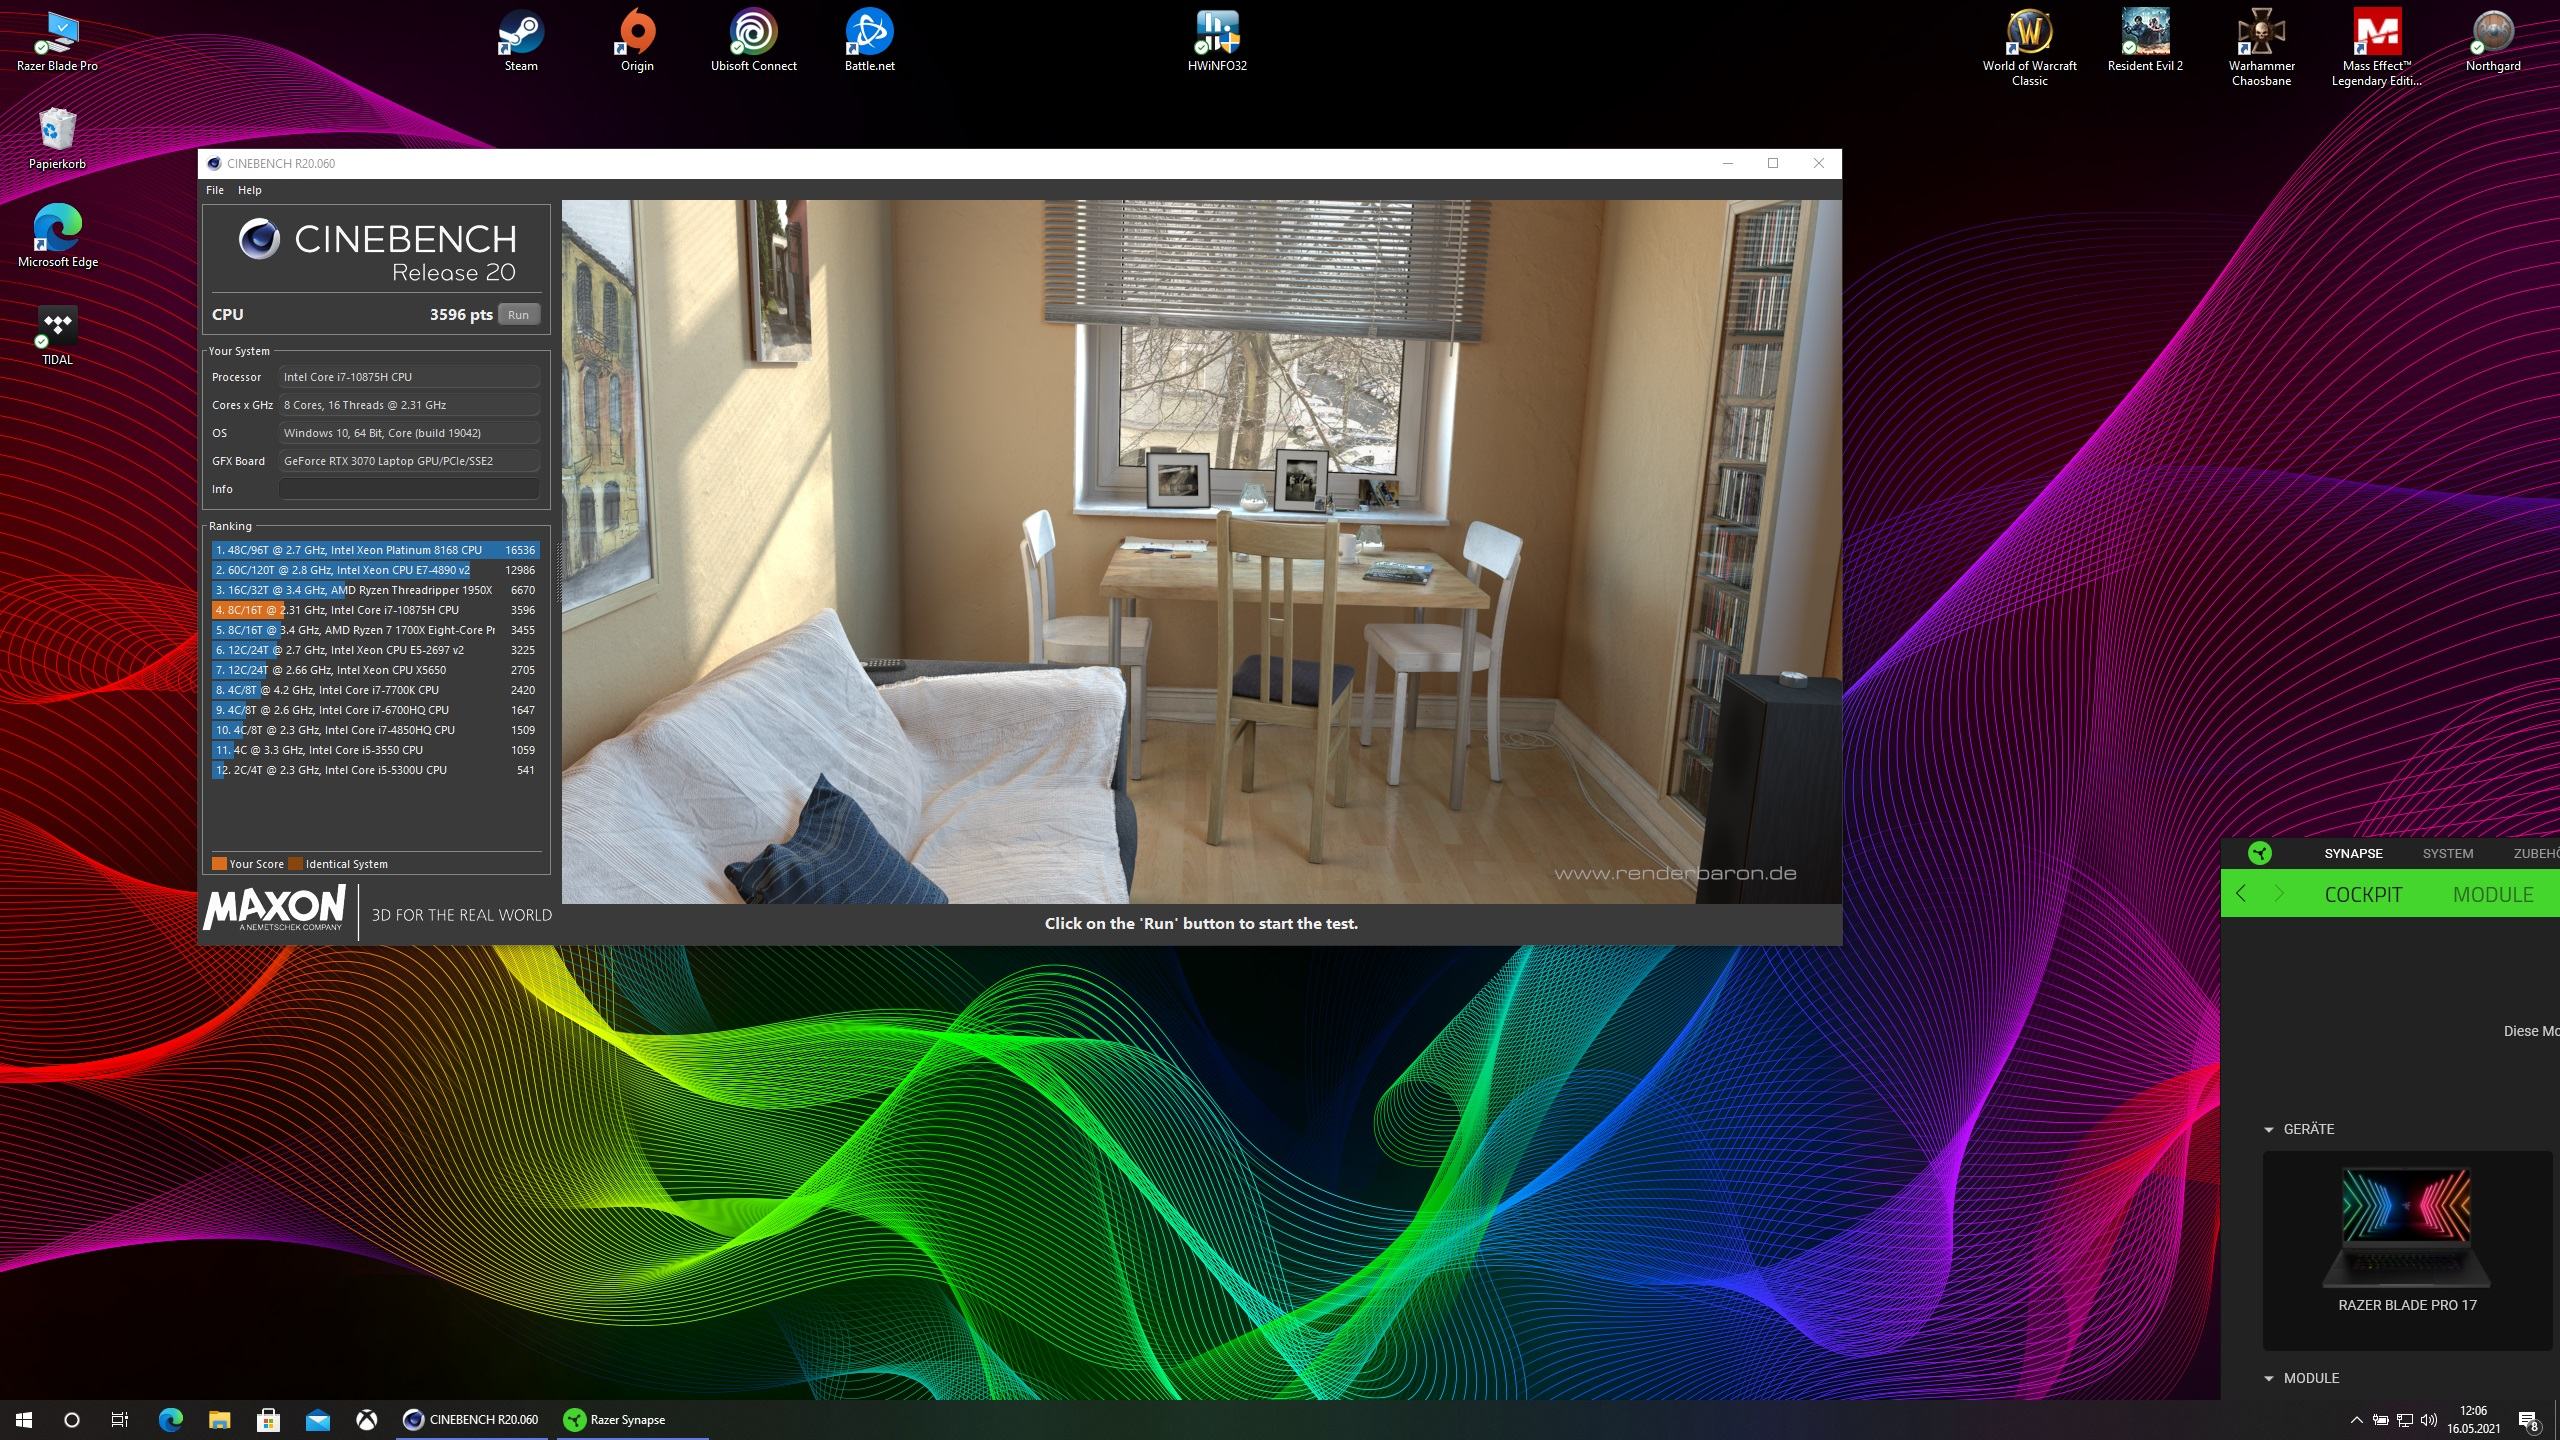Image resolution: width=2560 pixels, height=1440 pixels.
Task: Open the Cinebench Help menu
Action: (250, 190)
